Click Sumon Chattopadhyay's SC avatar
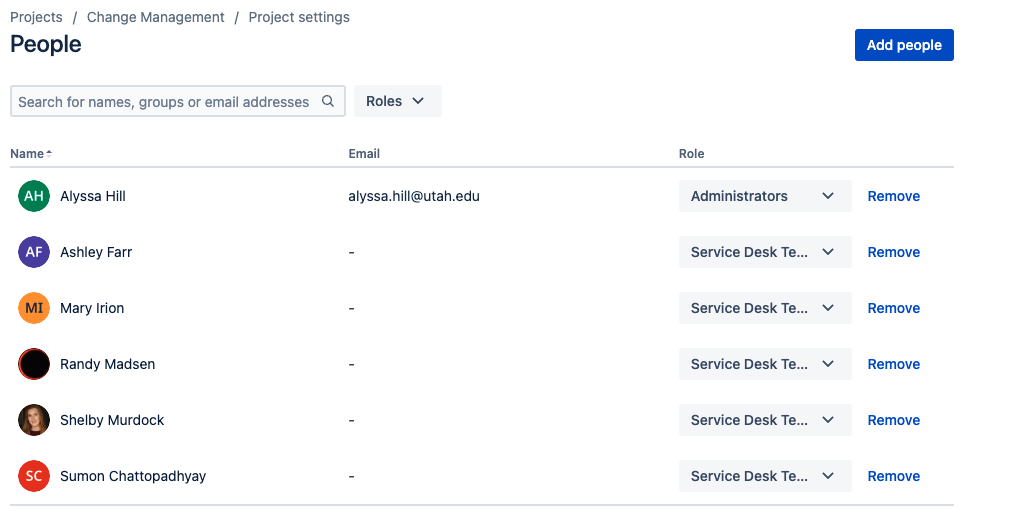 click(34, 476)
